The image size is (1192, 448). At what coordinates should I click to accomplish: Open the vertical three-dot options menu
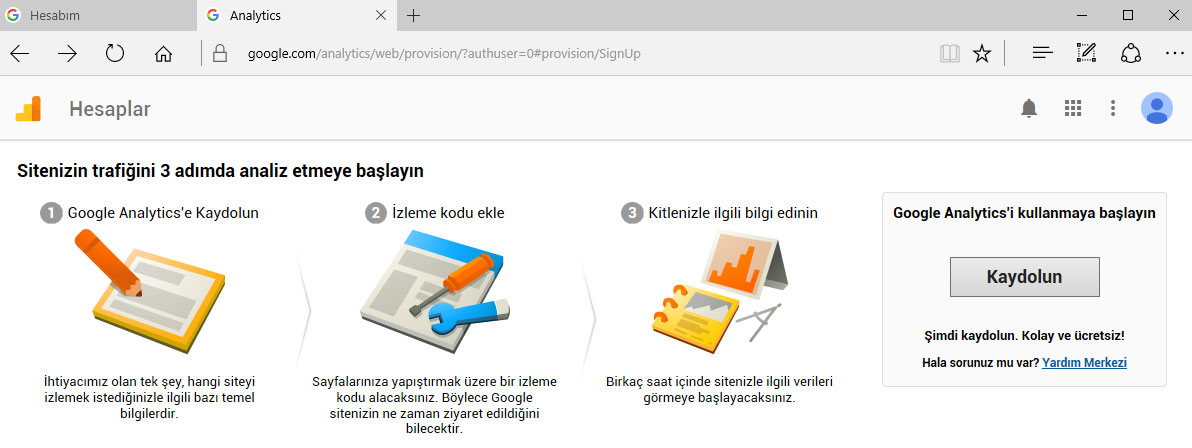click(1113, 109)
